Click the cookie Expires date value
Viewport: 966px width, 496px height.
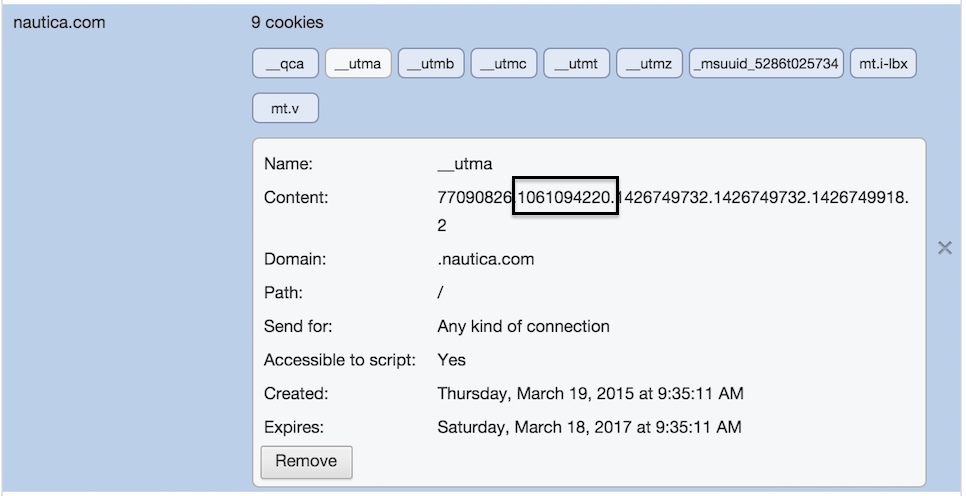click(x=589, y=427)
